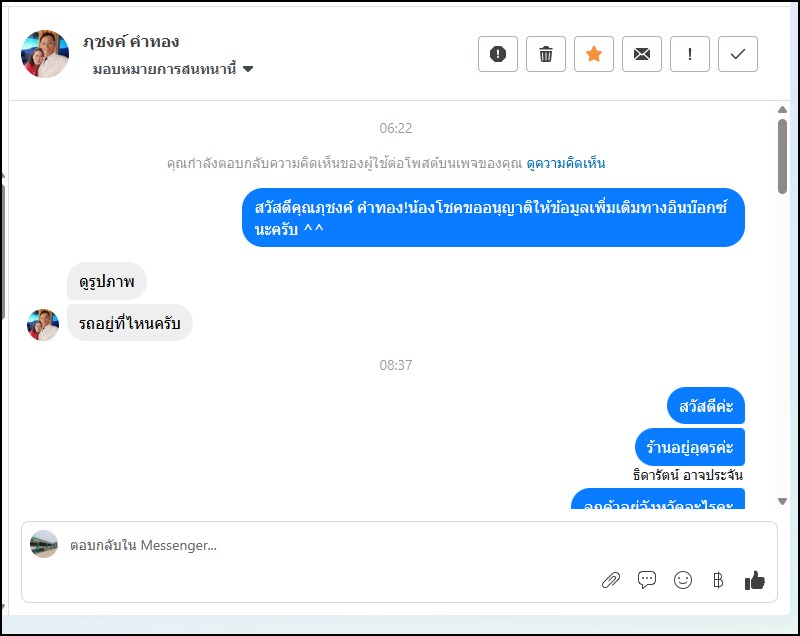
Task: Toggle the orange star follow-up flag
Action: [x=593, y=54]
